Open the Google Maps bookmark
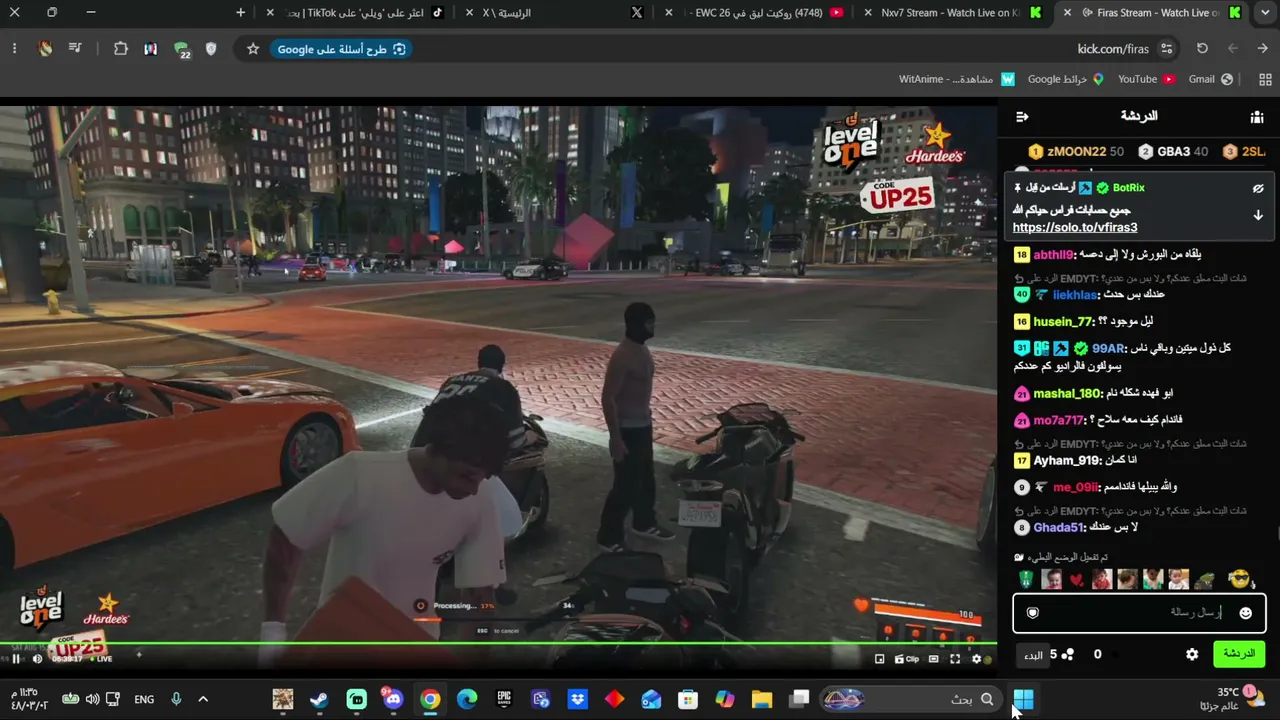This screenshot has width=1280, height=720. (x=1066, y=79)
